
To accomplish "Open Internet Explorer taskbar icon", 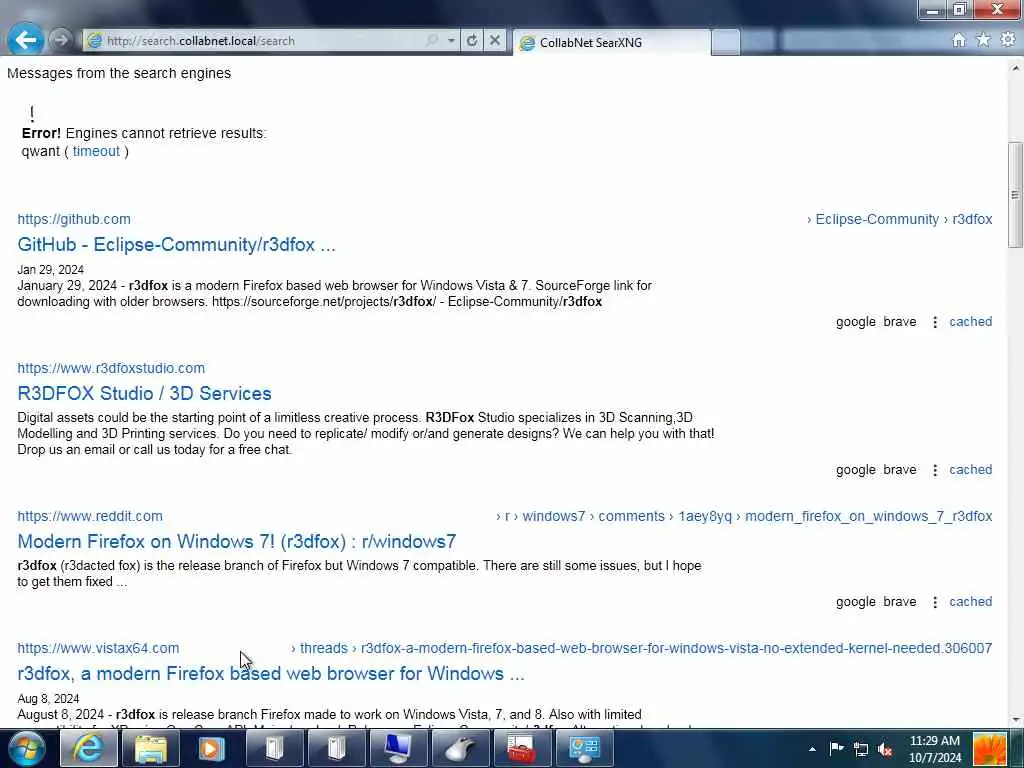I will tap(88, 748).
